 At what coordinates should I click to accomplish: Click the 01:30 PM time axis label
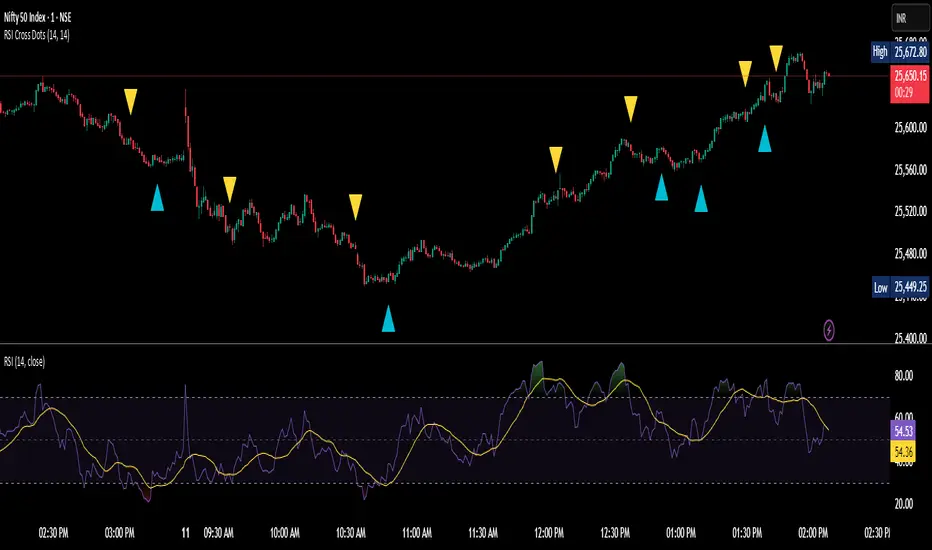pos(747,533)
